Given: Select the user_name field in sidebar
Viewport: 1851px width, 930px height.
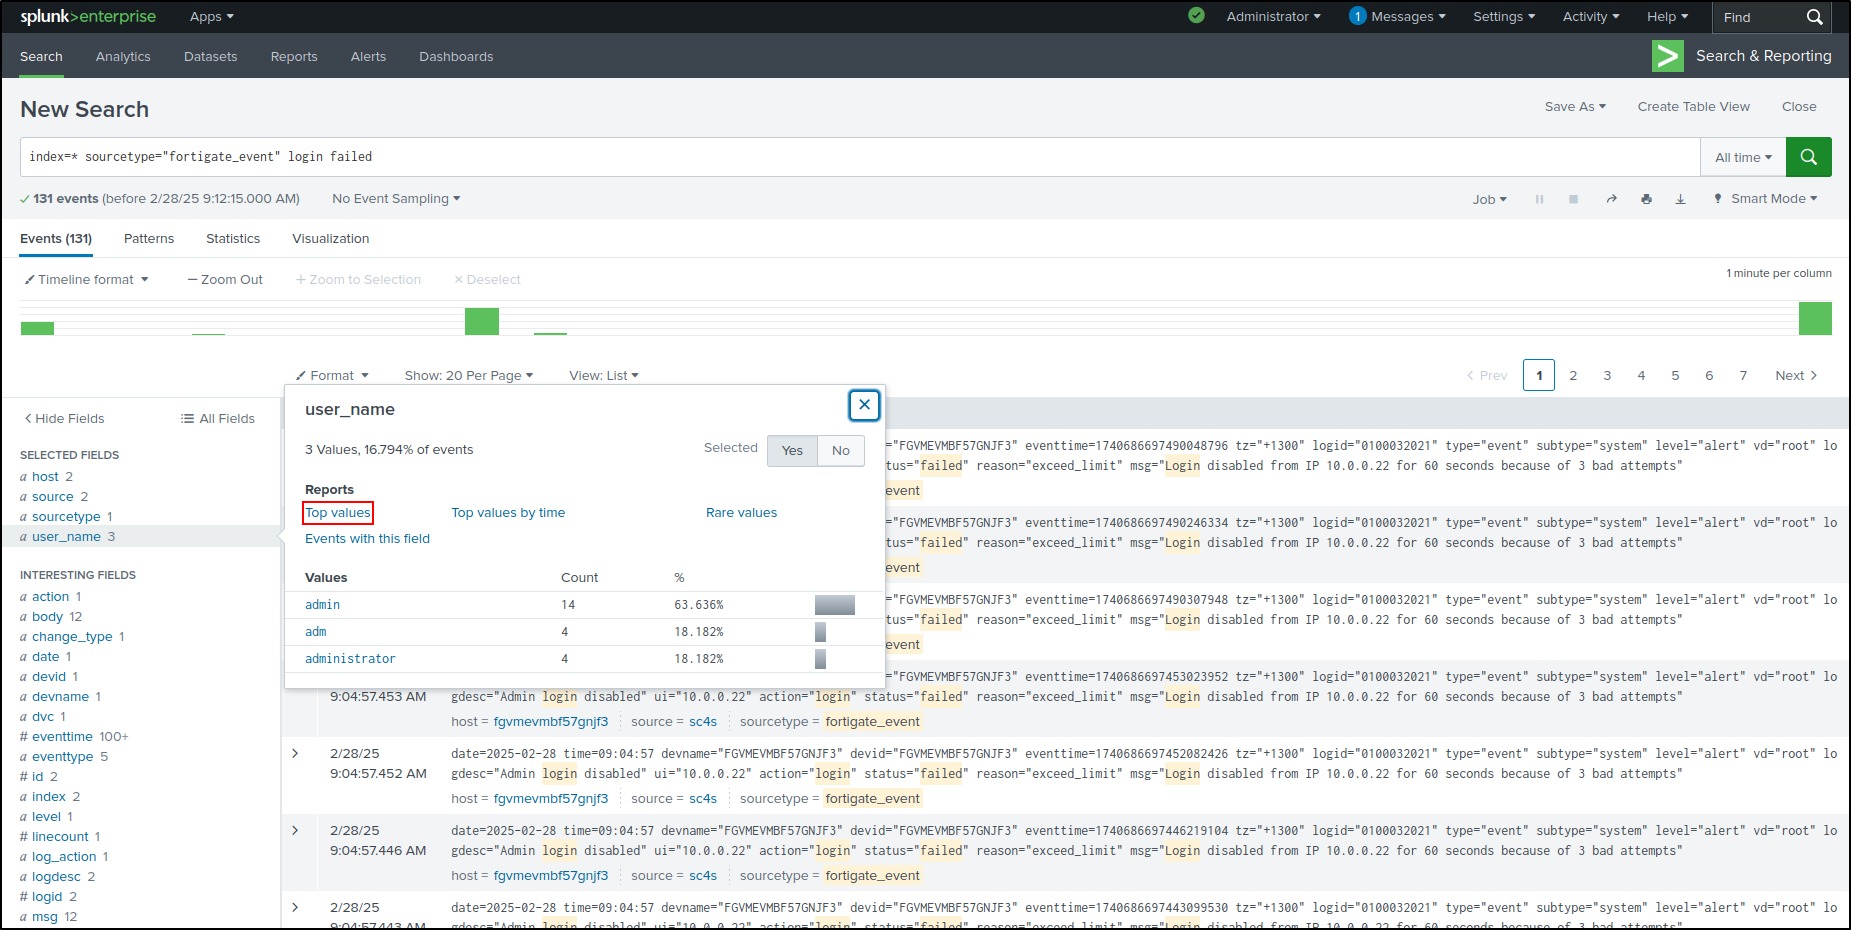Looking at the screenshot, I should point(67,537).
